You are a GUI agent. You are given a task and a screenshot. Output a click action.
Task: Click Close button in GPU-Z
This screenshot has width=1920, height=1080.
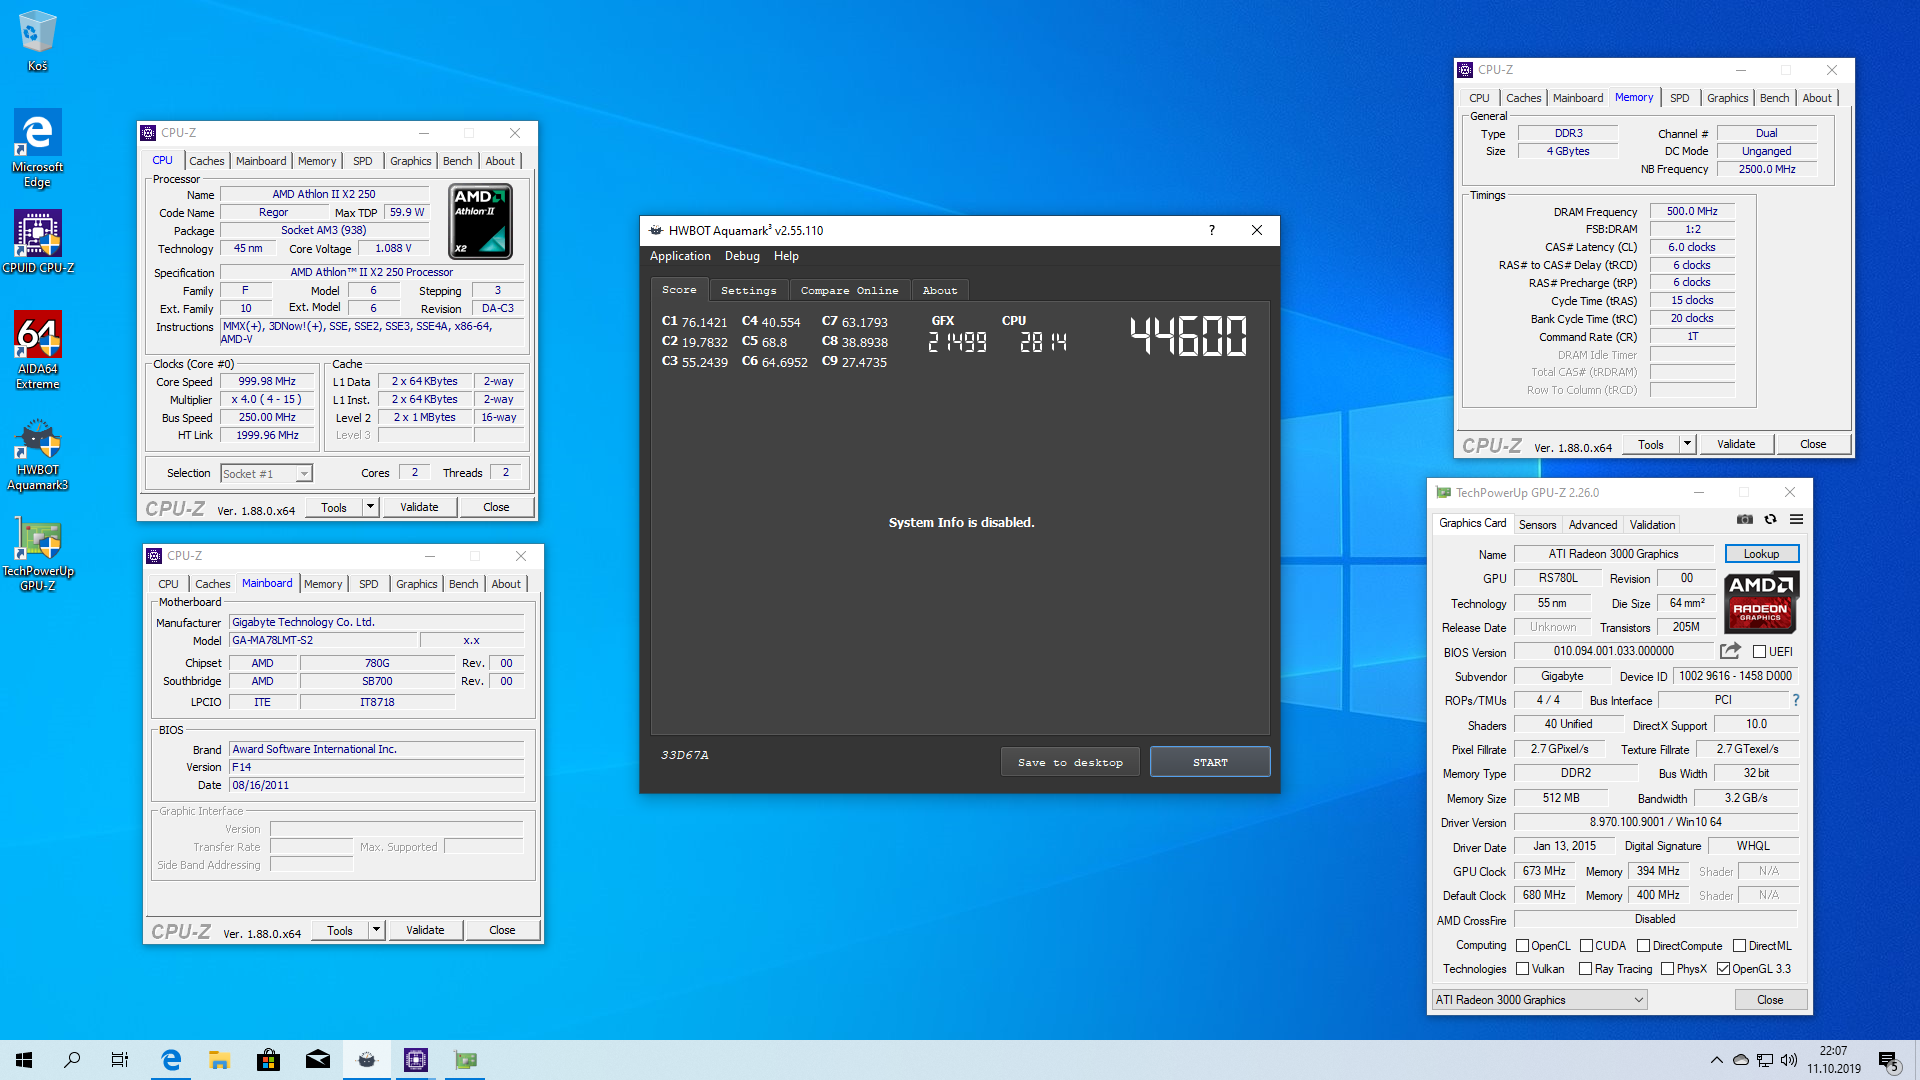pyautogui.click(x=1770, y=1000)
